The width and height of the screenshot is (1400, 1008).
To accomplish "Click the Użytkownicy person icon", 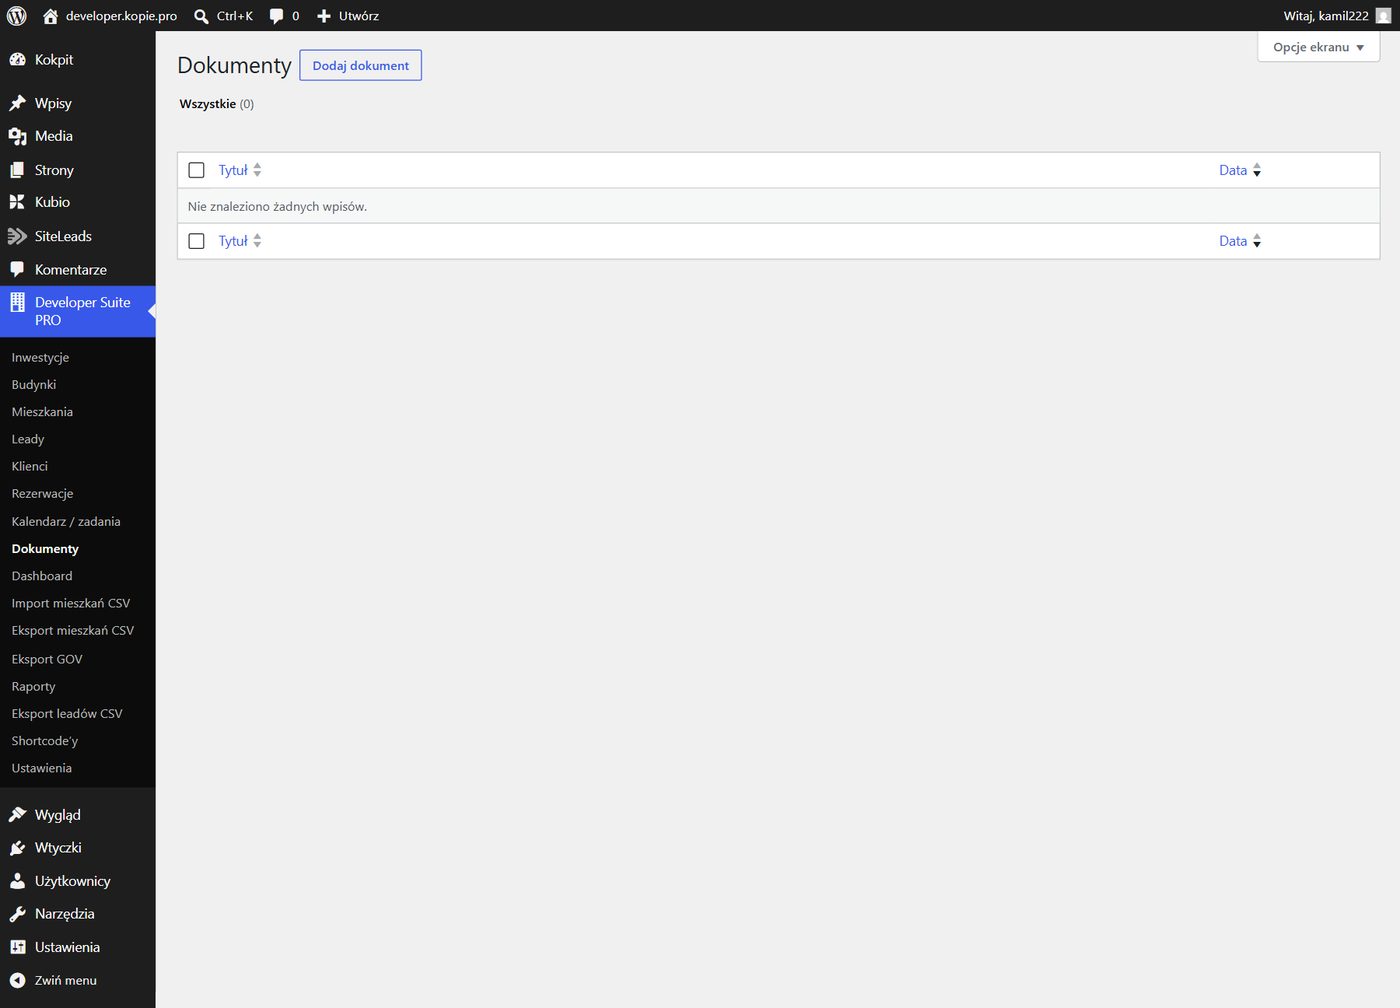I will [x=17, y=881].
